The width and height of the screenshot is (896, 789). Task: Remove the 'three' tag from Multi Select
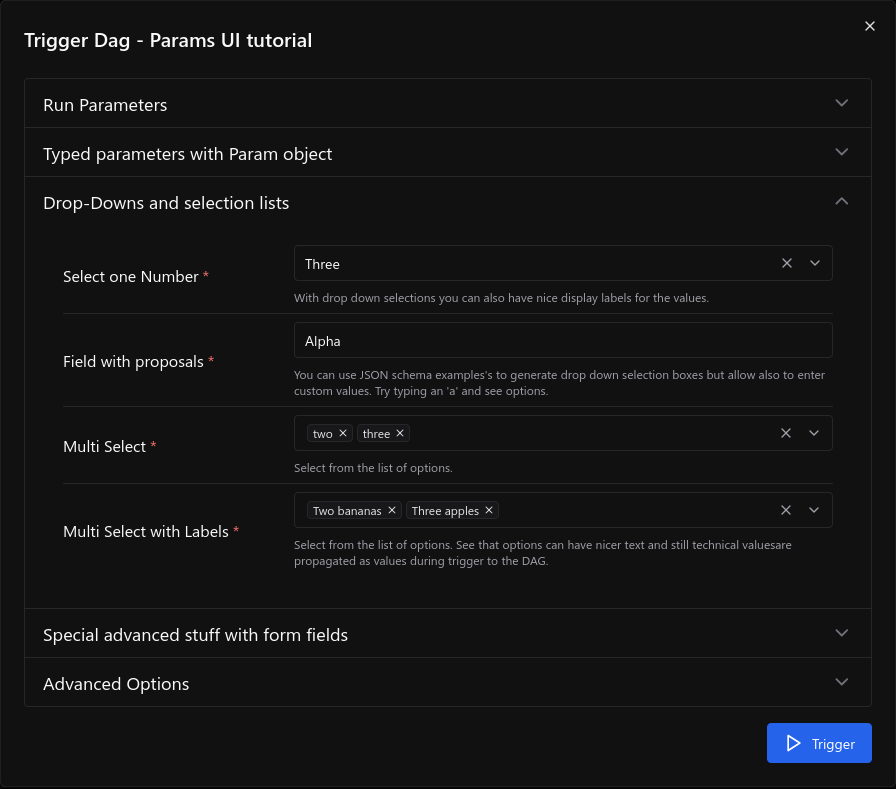[400, 433]
